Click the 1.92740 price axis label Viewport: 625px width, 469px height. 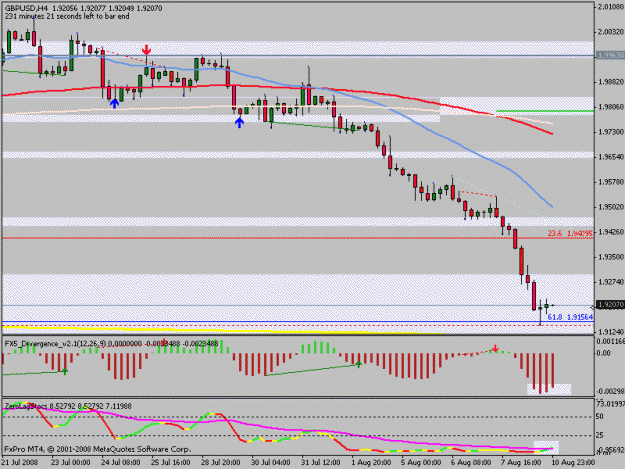click(x=611, y=282)
